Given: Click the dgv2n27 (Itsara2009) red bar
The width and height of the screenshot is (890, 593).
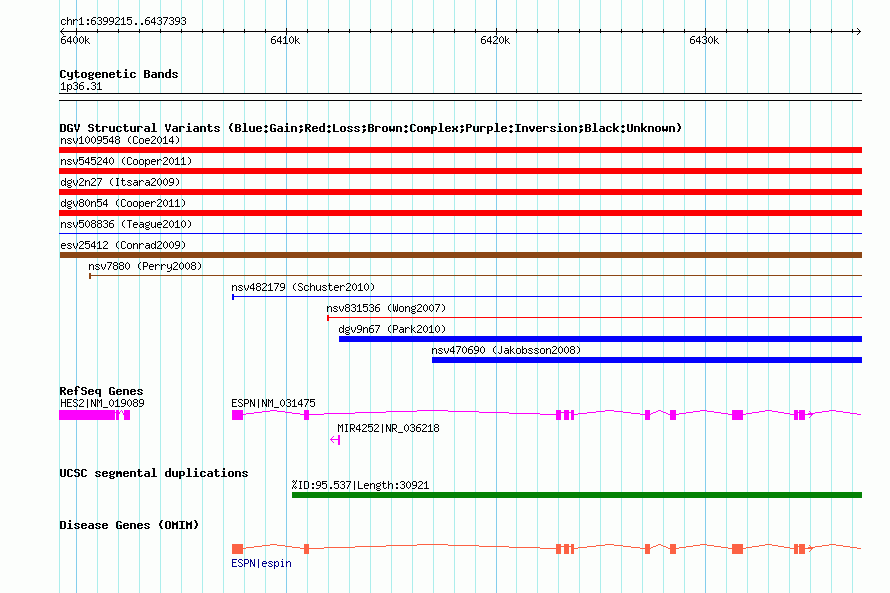Looking at the screenshot, I should coord(460,192).
